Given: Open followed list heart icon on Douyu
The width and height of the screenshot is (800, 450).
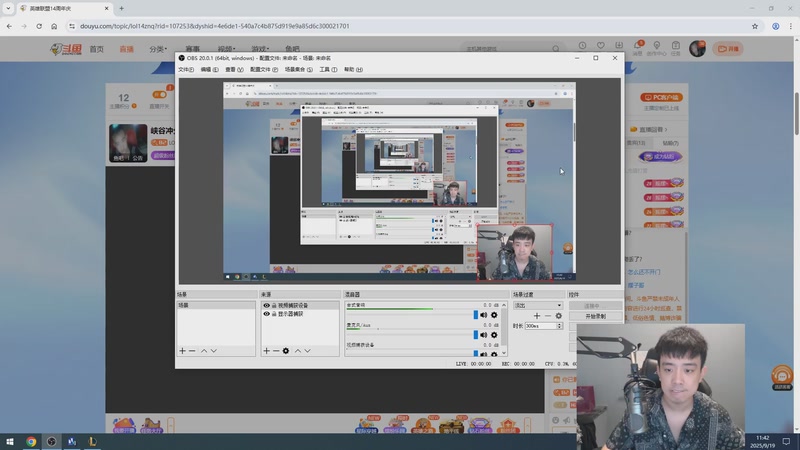Looking at the screenshot, I should coord(601,46).
